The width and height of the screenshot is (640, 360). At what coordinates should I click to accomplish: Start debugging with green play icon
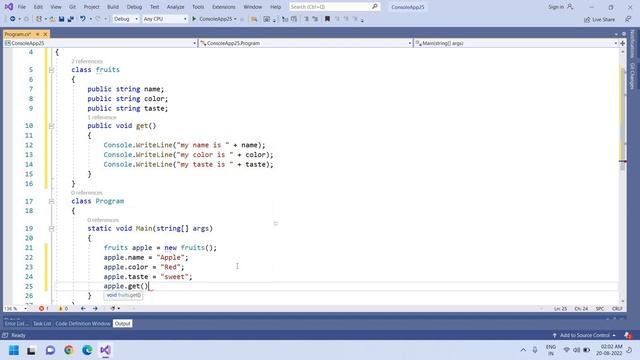click(x=194, y=19)
